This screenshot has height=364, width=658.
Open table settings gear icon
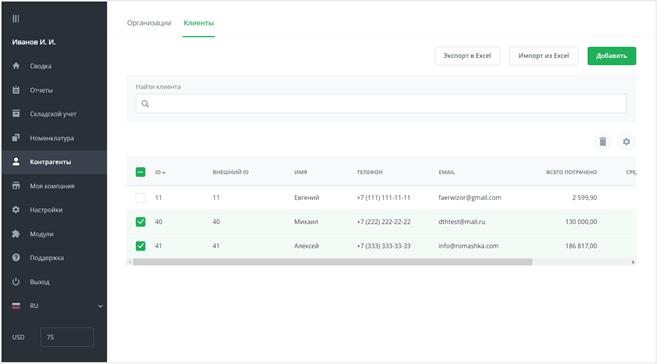point(626,142)
